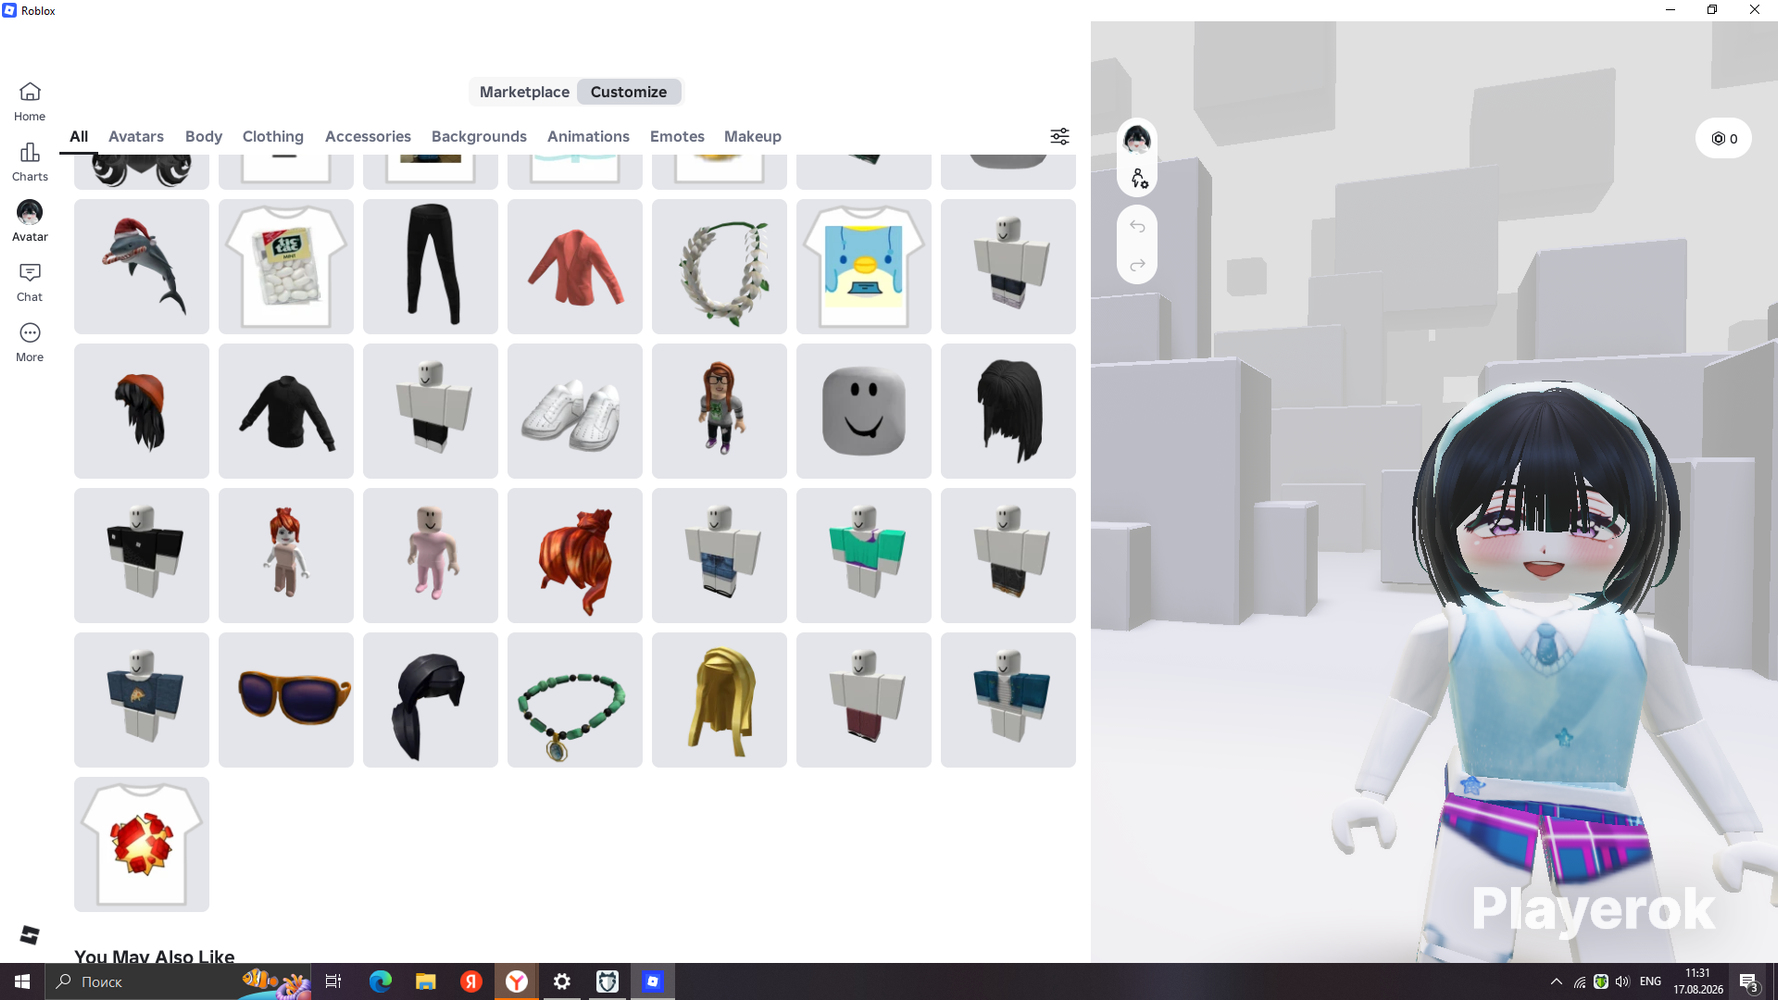This screenshot has width=1778, height=1000.
Task: Open the Avatar sidebar item
Action: [x=30, y=222]
